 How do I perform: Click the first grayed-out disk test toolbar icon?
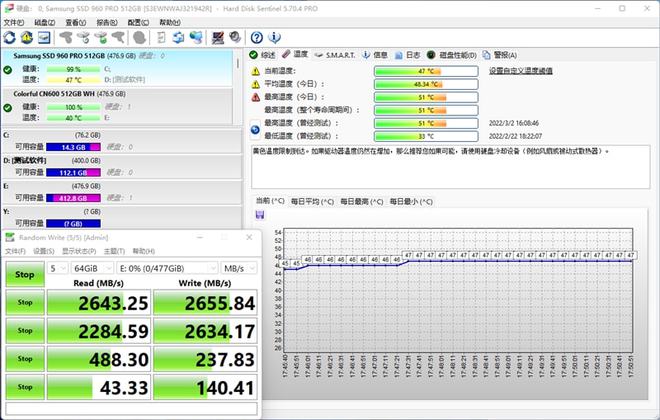[x=66, y=37]
